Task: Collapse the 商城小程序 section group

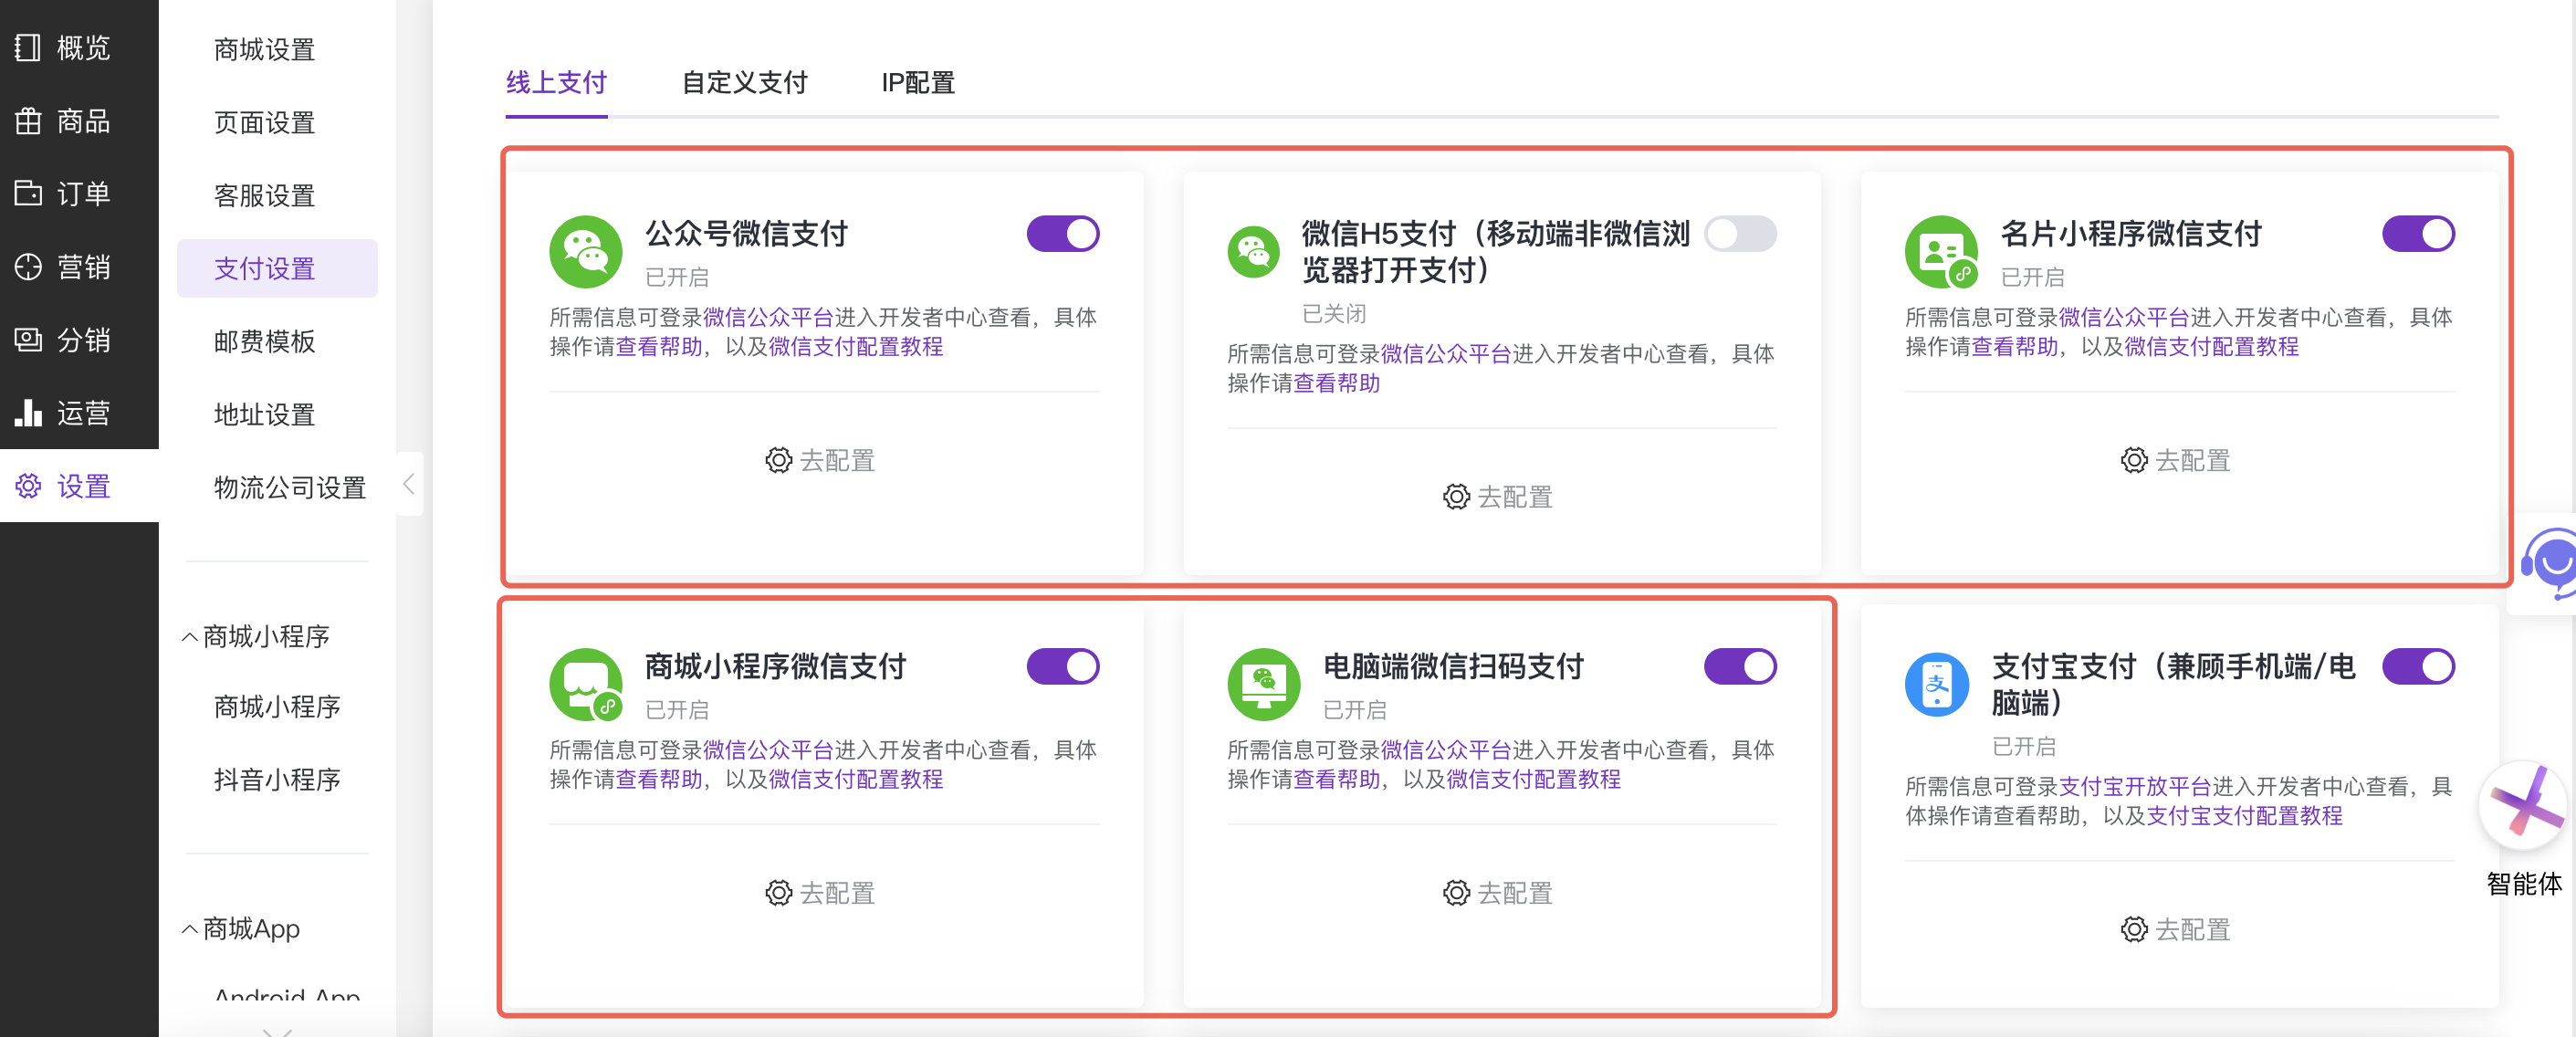Action: coord(190,637)
